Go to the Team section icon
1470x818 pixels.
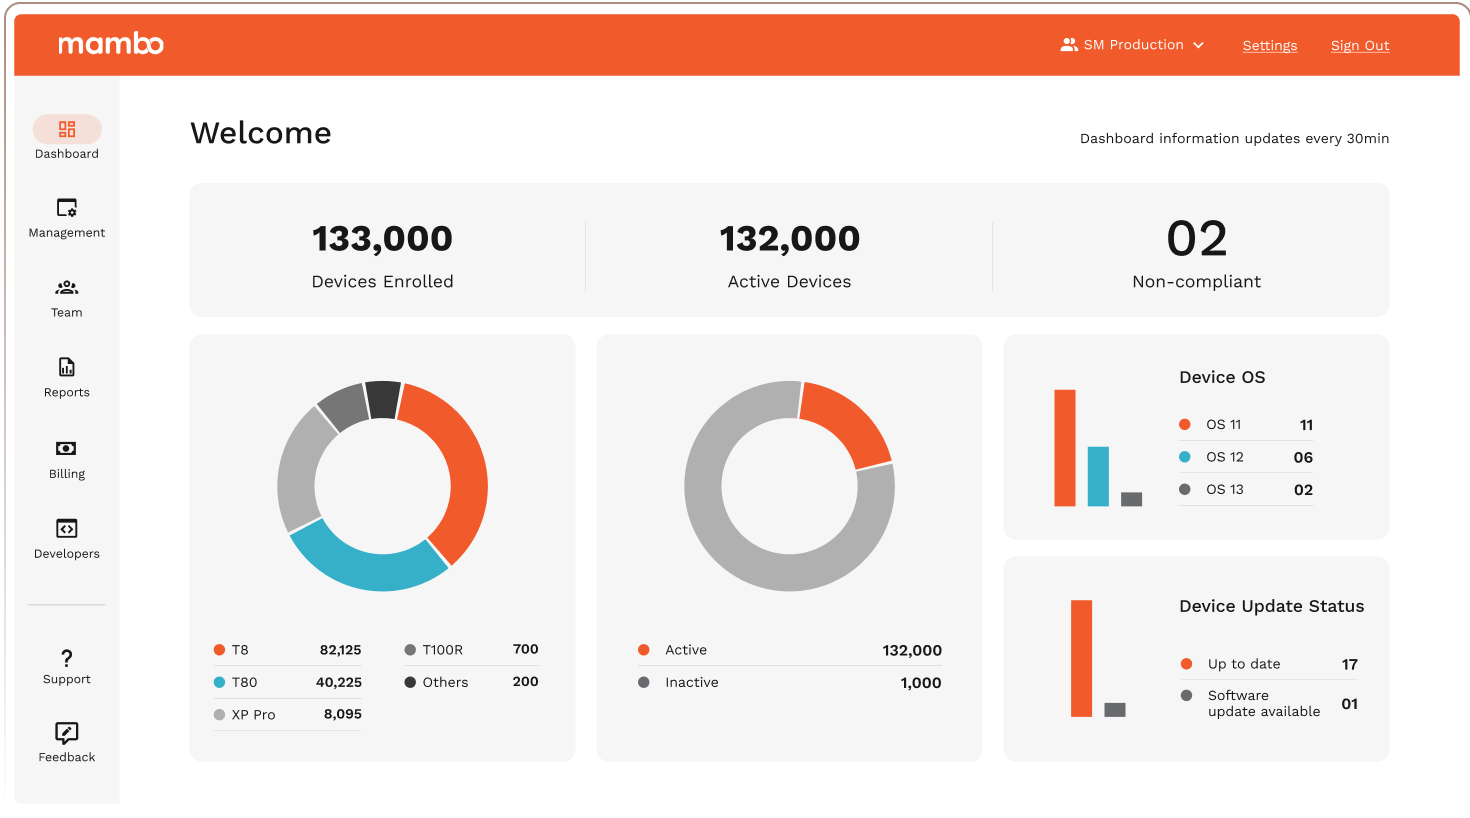click(x=67, y=288)
